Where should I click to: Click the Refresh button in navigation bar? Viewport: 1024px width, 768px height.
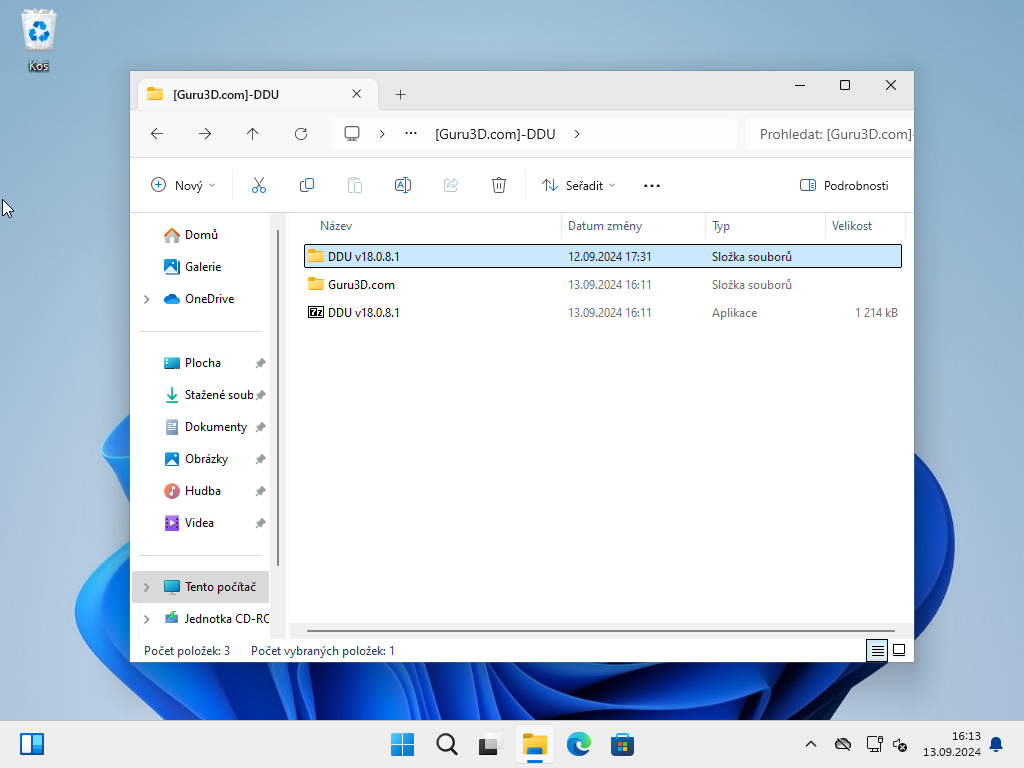click(301, 134)
